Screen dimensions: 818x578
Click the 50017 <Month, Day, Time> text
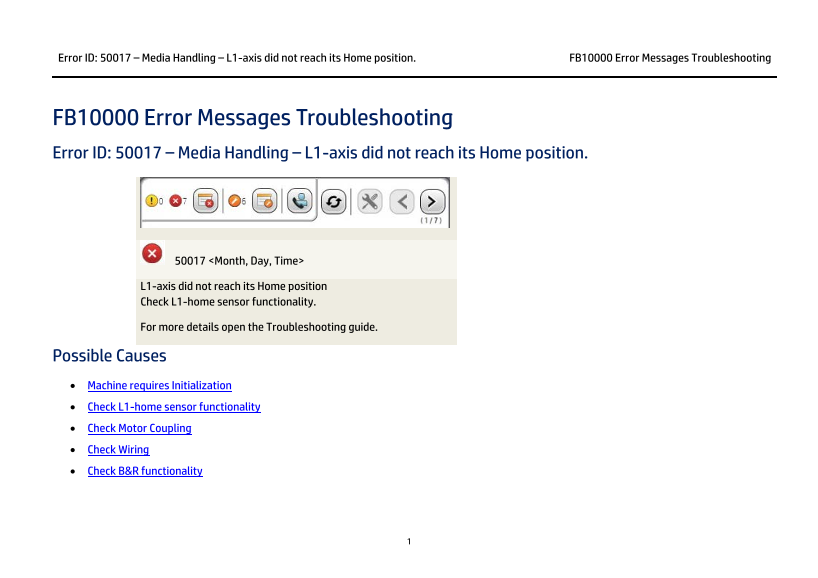click(x=239, y=261)
